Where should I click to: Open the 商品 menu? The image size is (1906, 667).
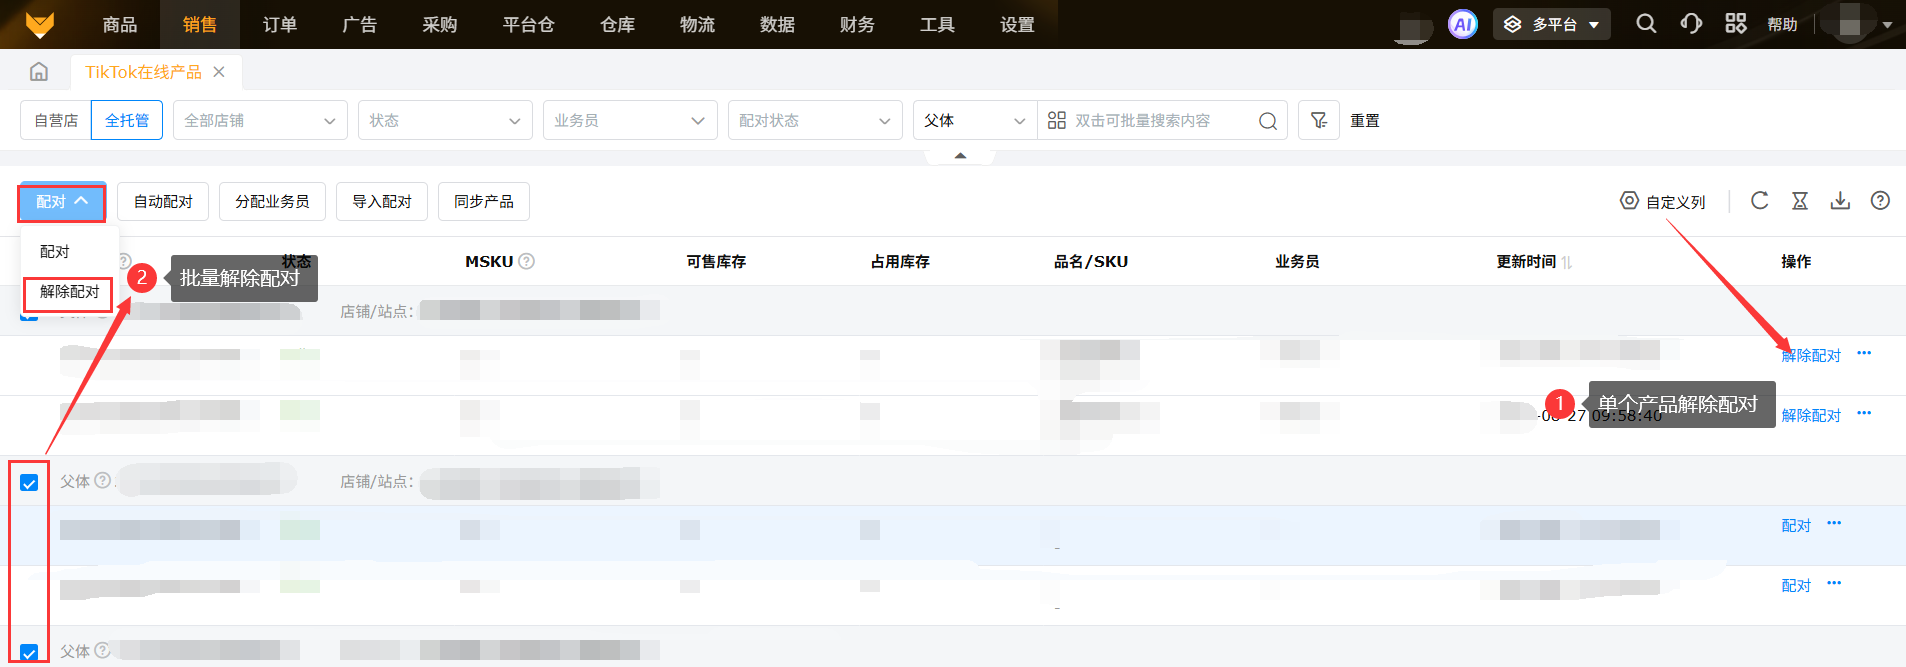click(120, 24)
